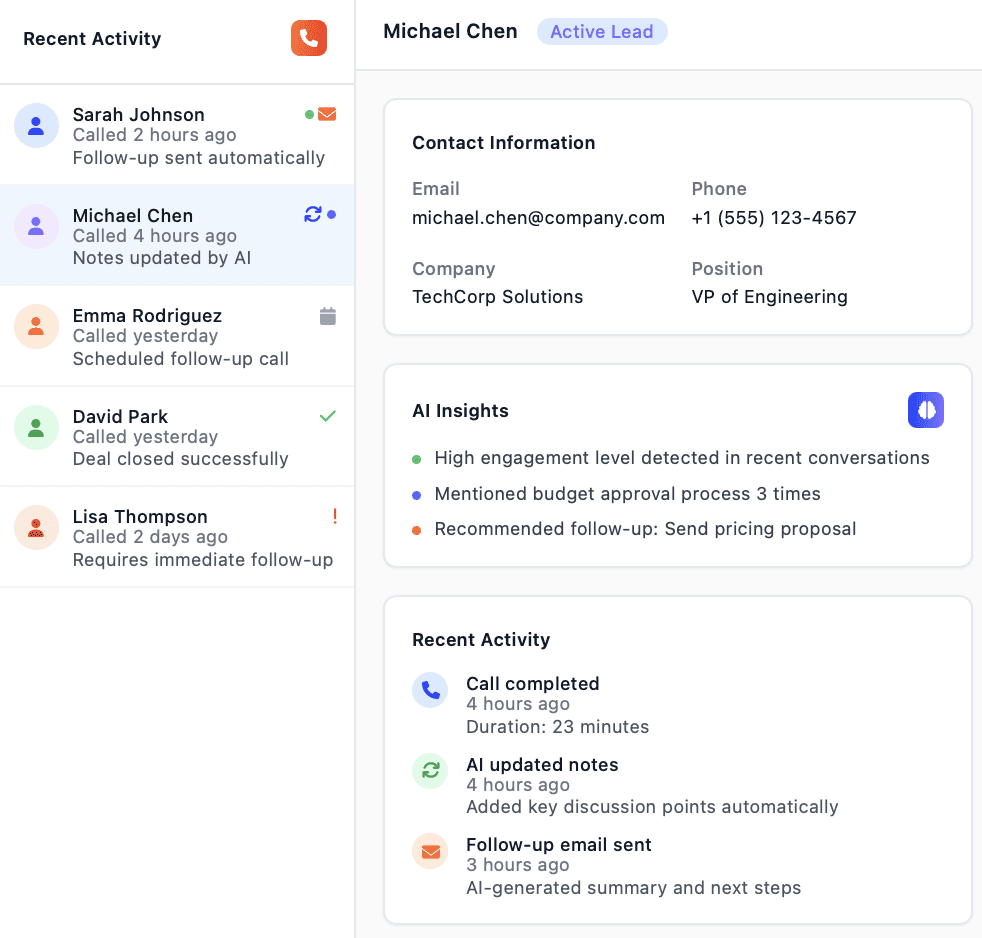Click the red urgency icon on Lisa Thompson's entry

click(x=334, y=516)
